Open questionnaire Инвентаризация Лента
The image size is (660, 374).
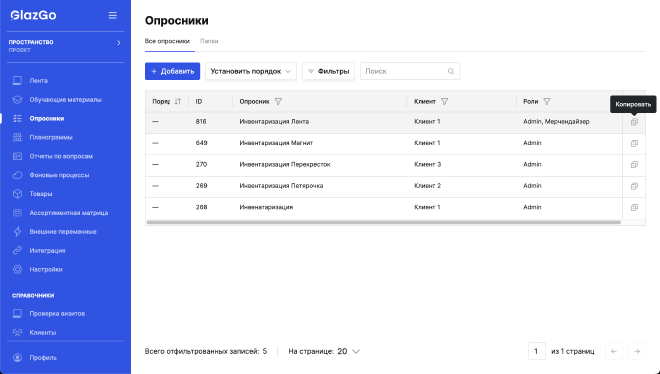coord(274,122)
